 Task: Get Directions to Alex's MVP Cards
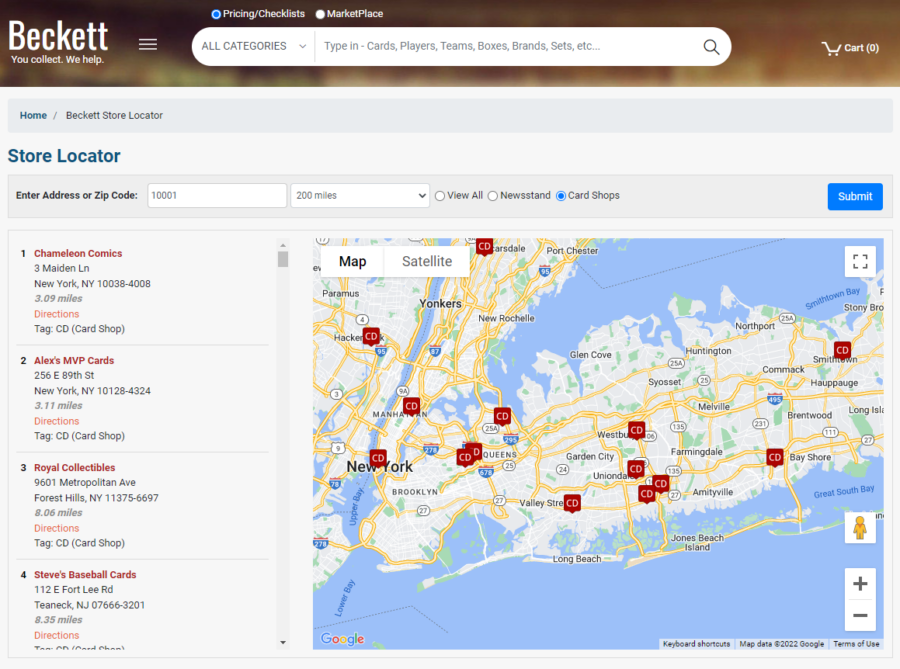pos(56,421)
